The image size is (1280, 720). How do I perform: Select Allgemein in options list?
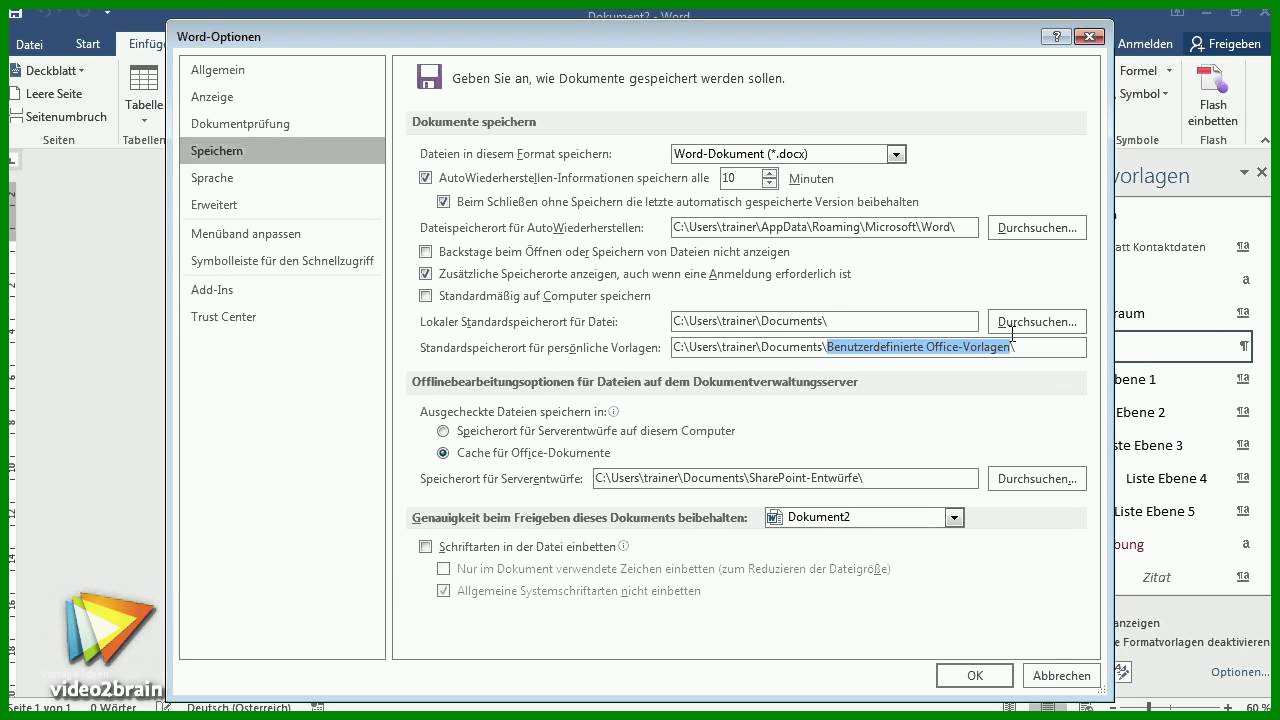click(282, 70)
